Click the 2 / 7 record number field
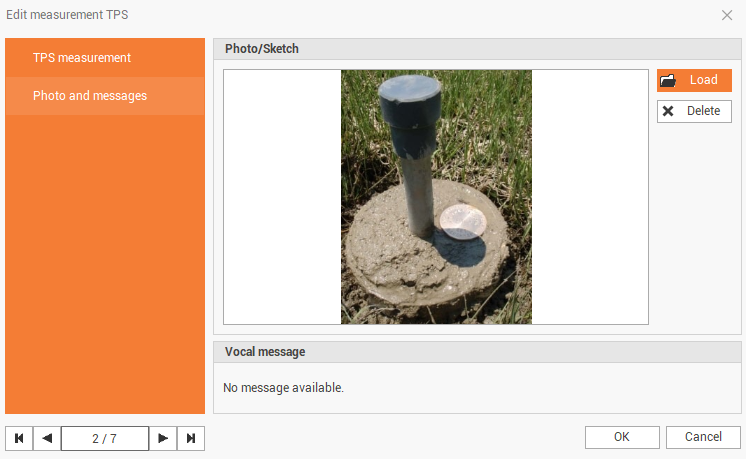The height and width of the screenshot is (459, 746). click(105, 438)
